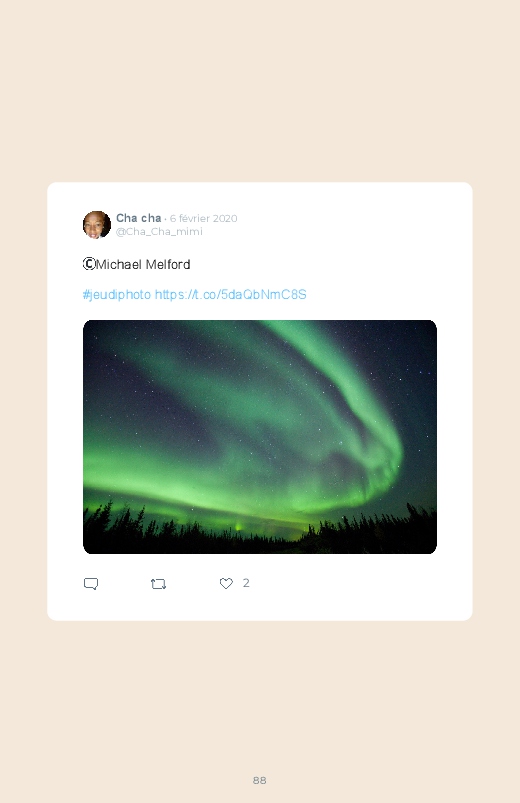Open the Cha cha display name
This screenshot has width=520, height=803.
[138, 218]
